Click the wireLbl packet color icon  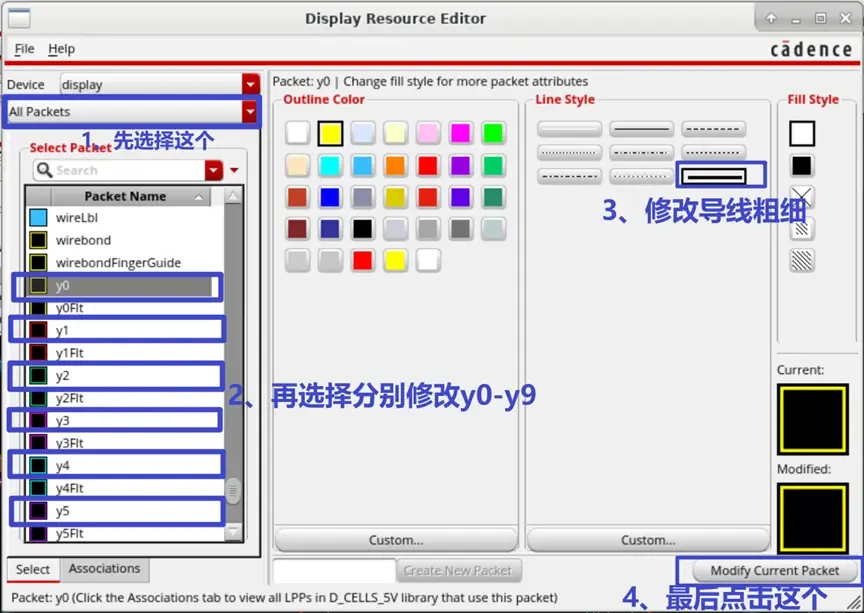pyautogui.click(x=38, y=218)
